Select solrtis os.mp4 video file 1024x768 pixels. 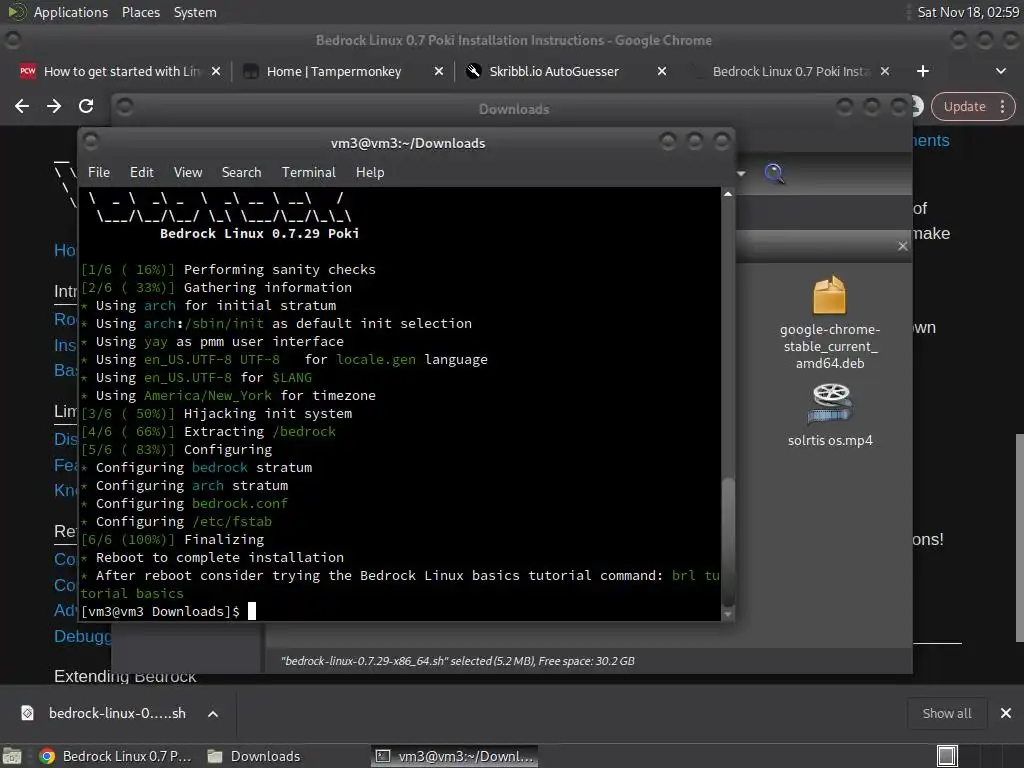click(x=830, y=415)
